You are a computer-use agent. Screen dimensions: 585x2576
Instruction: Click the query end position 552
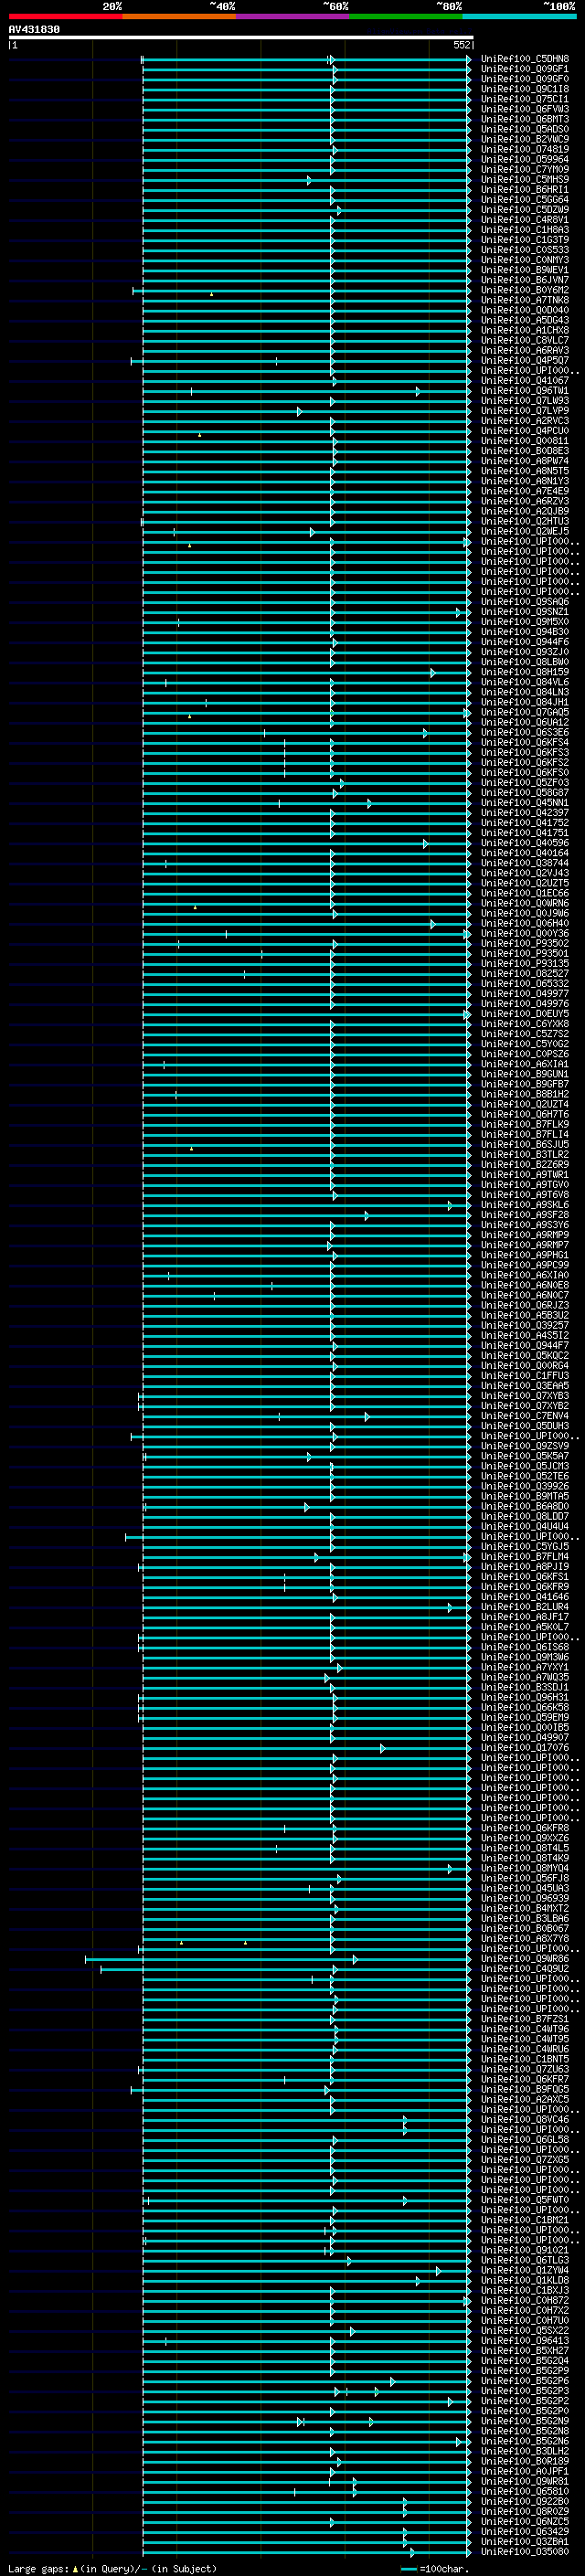tap(461, 45)
